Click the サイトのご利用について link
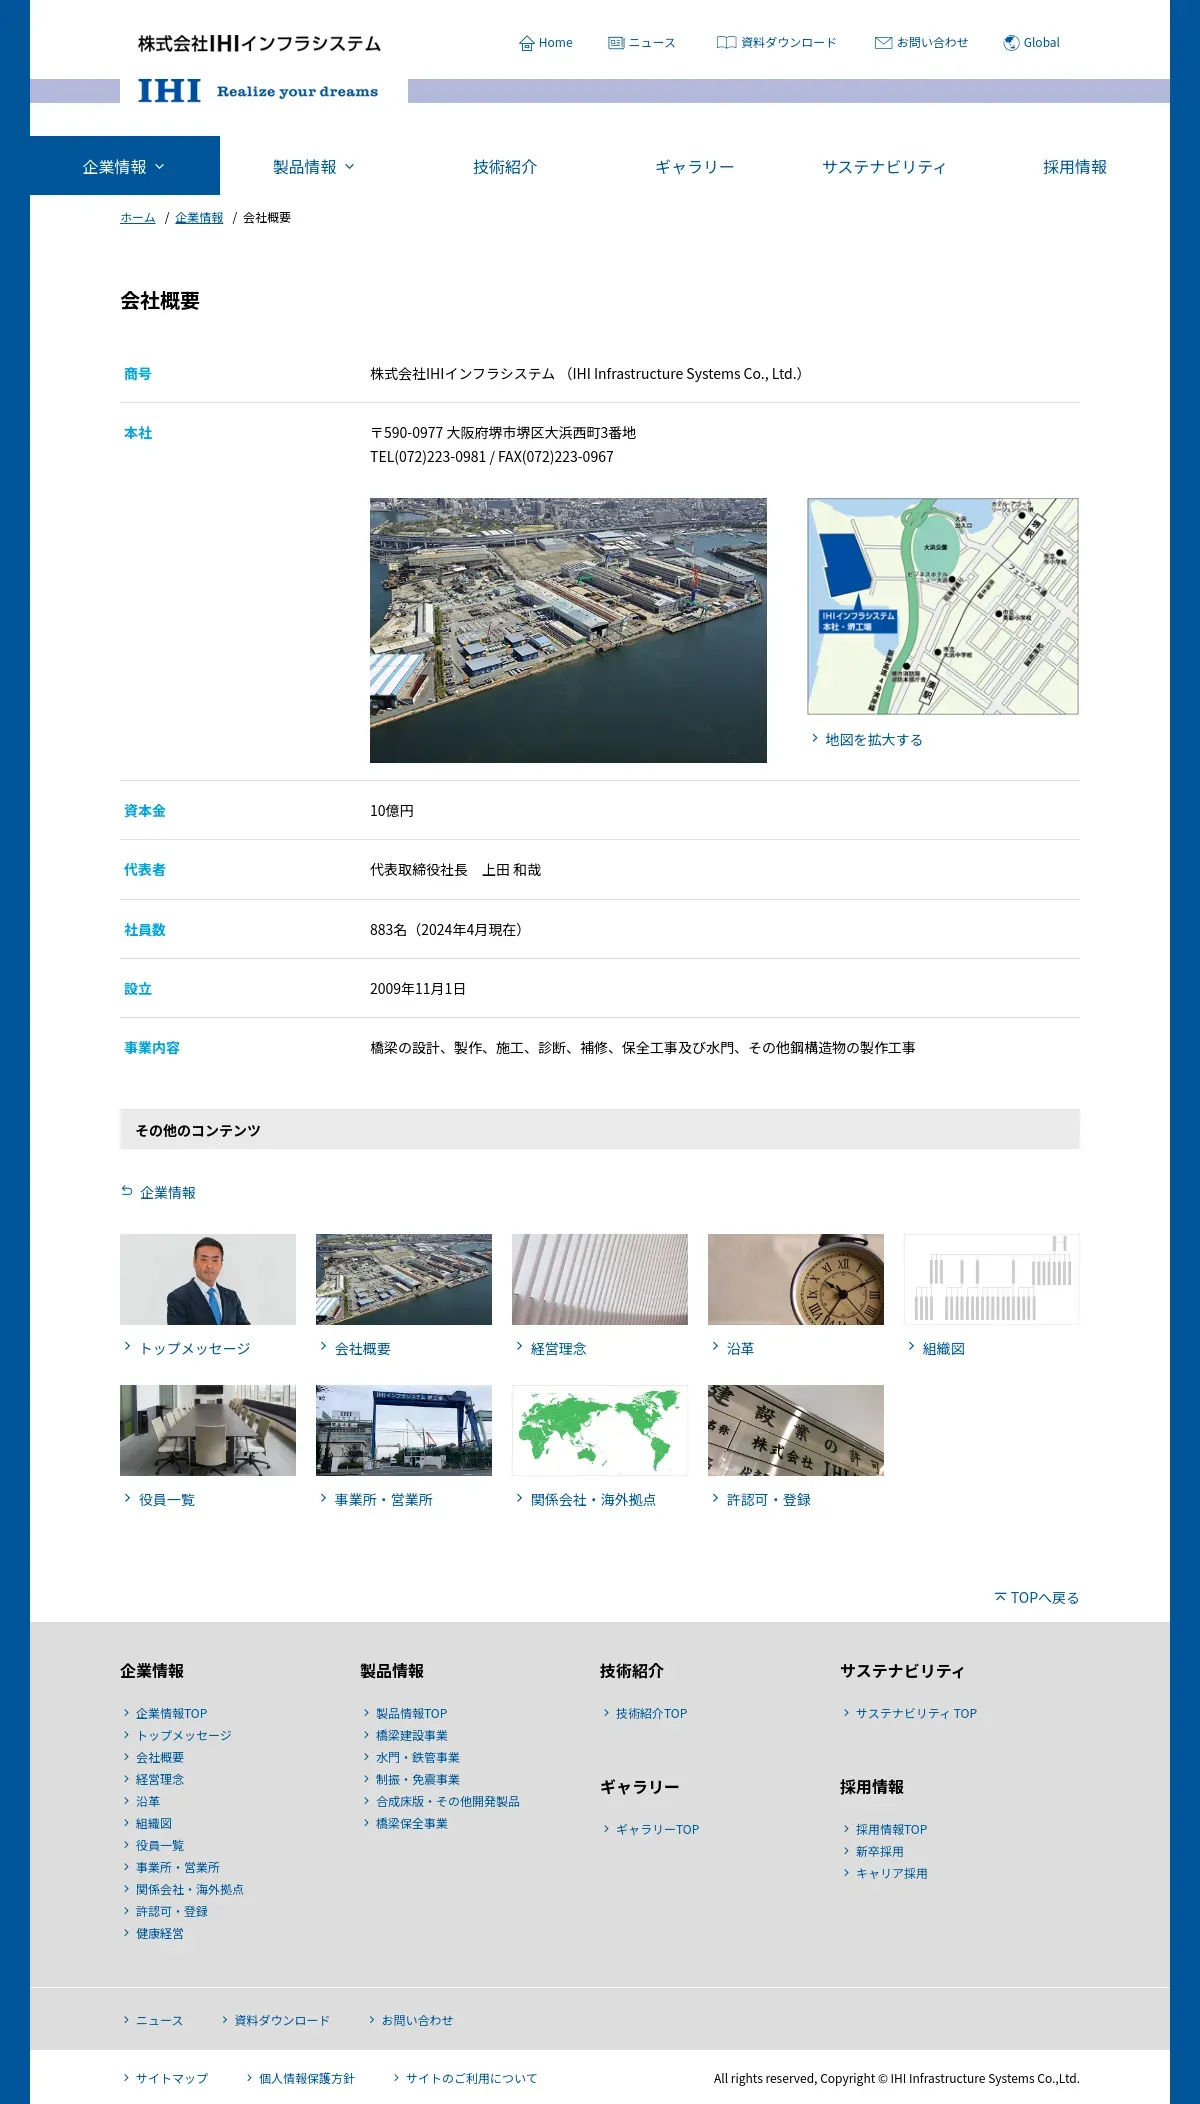The height and width of the screenshot is (2104, 1200). (x=471, y=2078)
